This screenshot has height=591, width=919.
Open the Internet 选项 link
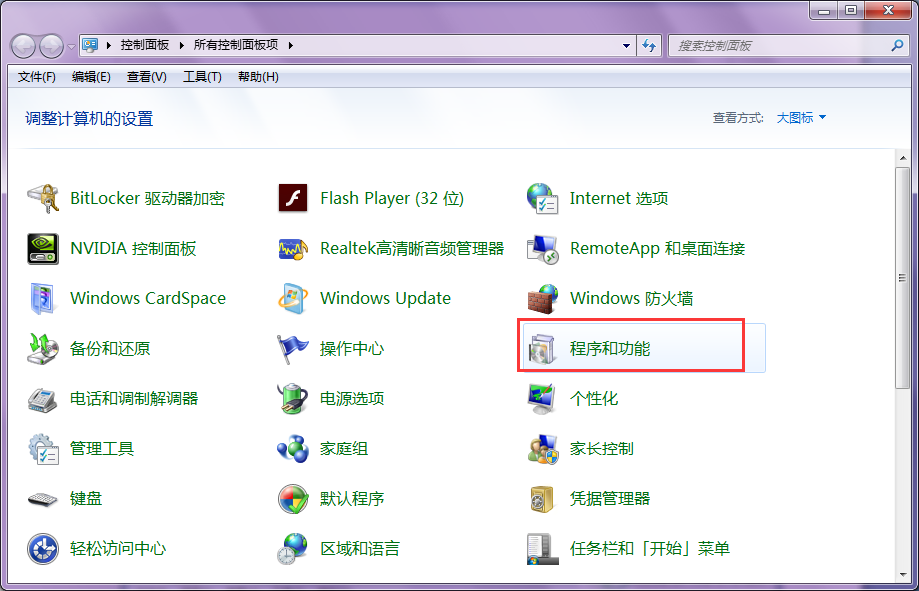pyautogui.click(x=619, y=198)
